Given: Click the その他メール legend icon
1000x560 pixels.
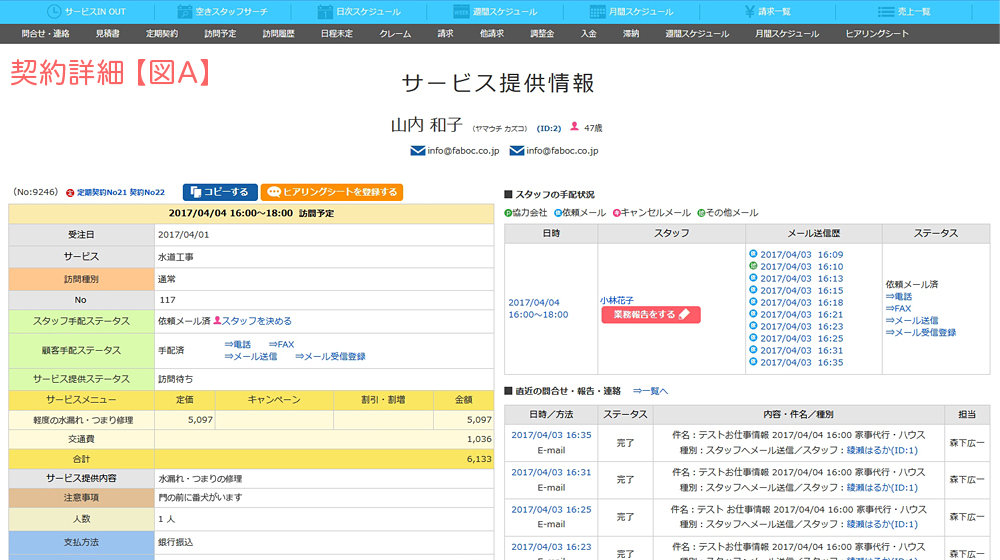Looking at the screenshot, I should pos(701,213).
